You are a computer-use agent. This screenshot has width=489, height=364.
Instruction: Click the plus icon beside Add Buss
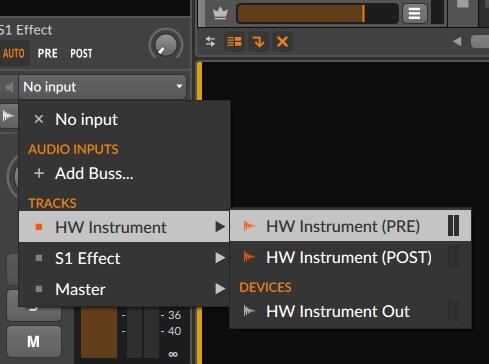39,173
